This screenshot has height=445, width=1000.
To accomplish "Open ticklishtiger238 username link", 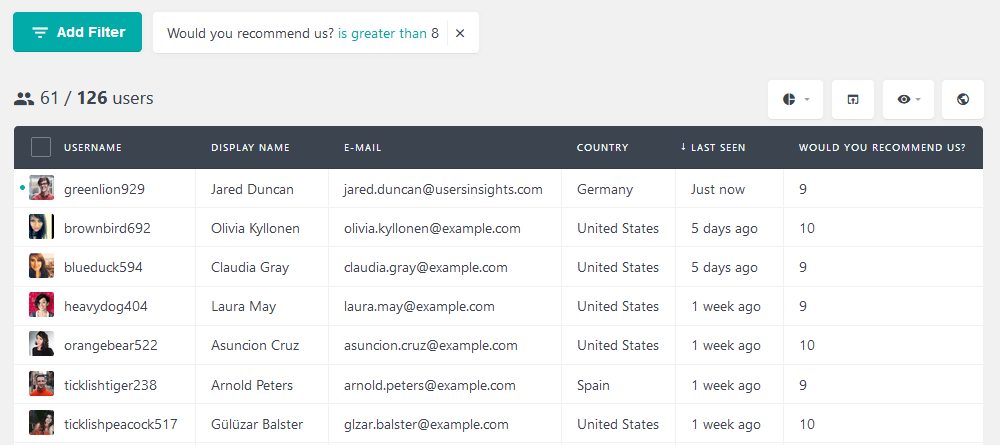I will 110,386.
